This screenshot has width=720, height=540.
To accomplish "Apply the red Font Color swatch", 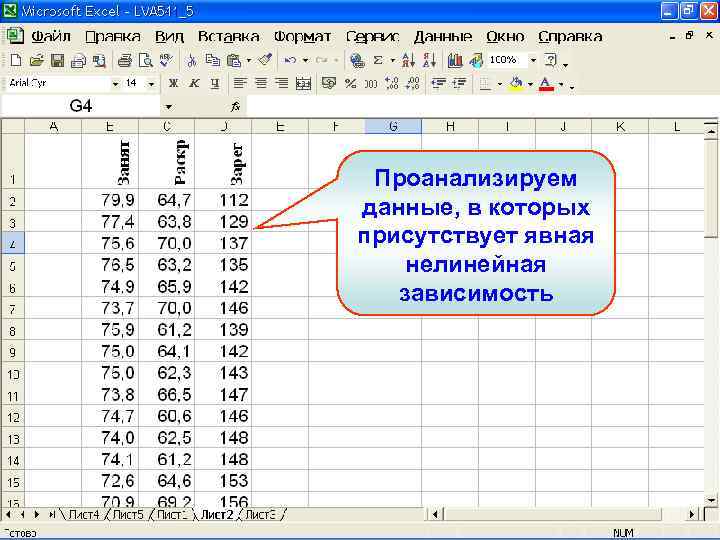I will point(546,84).
